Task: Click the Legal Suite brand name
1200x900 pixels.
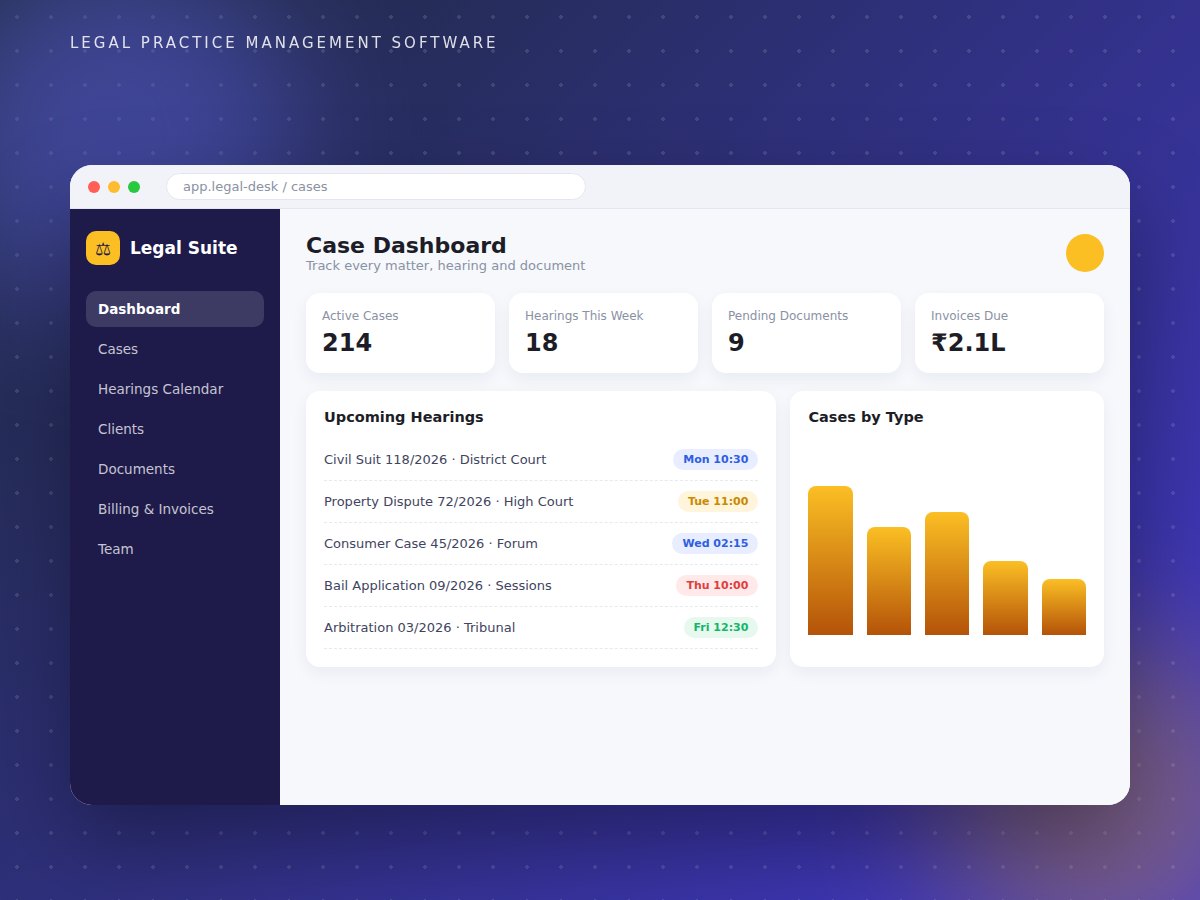Action: click(184, 248)
